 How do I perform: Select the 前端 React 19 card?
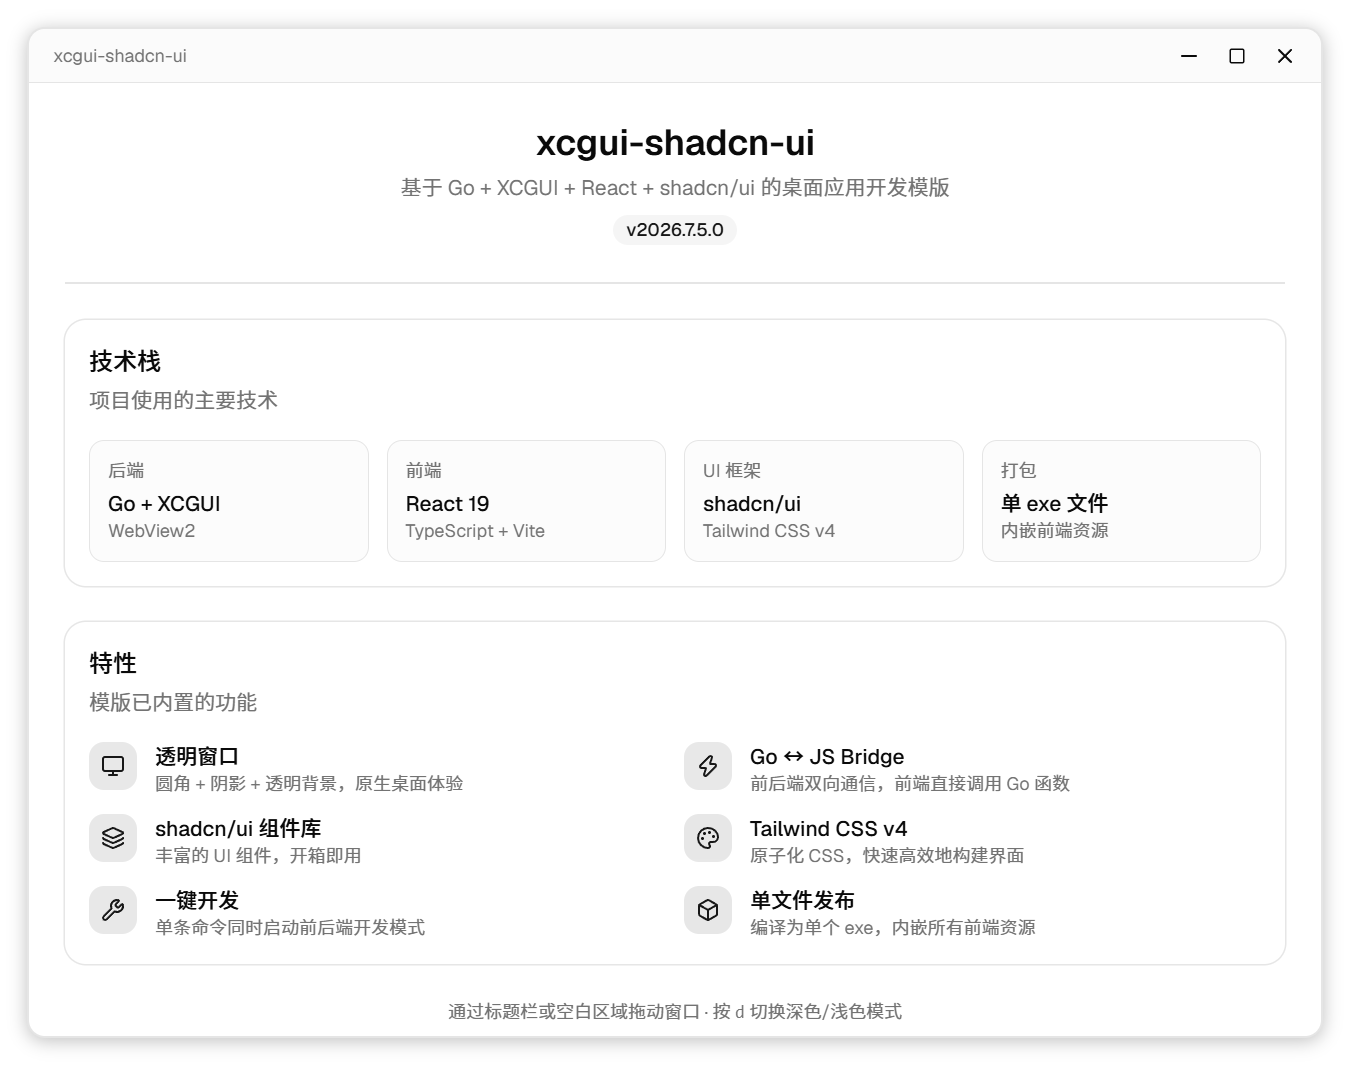point(526,501)
